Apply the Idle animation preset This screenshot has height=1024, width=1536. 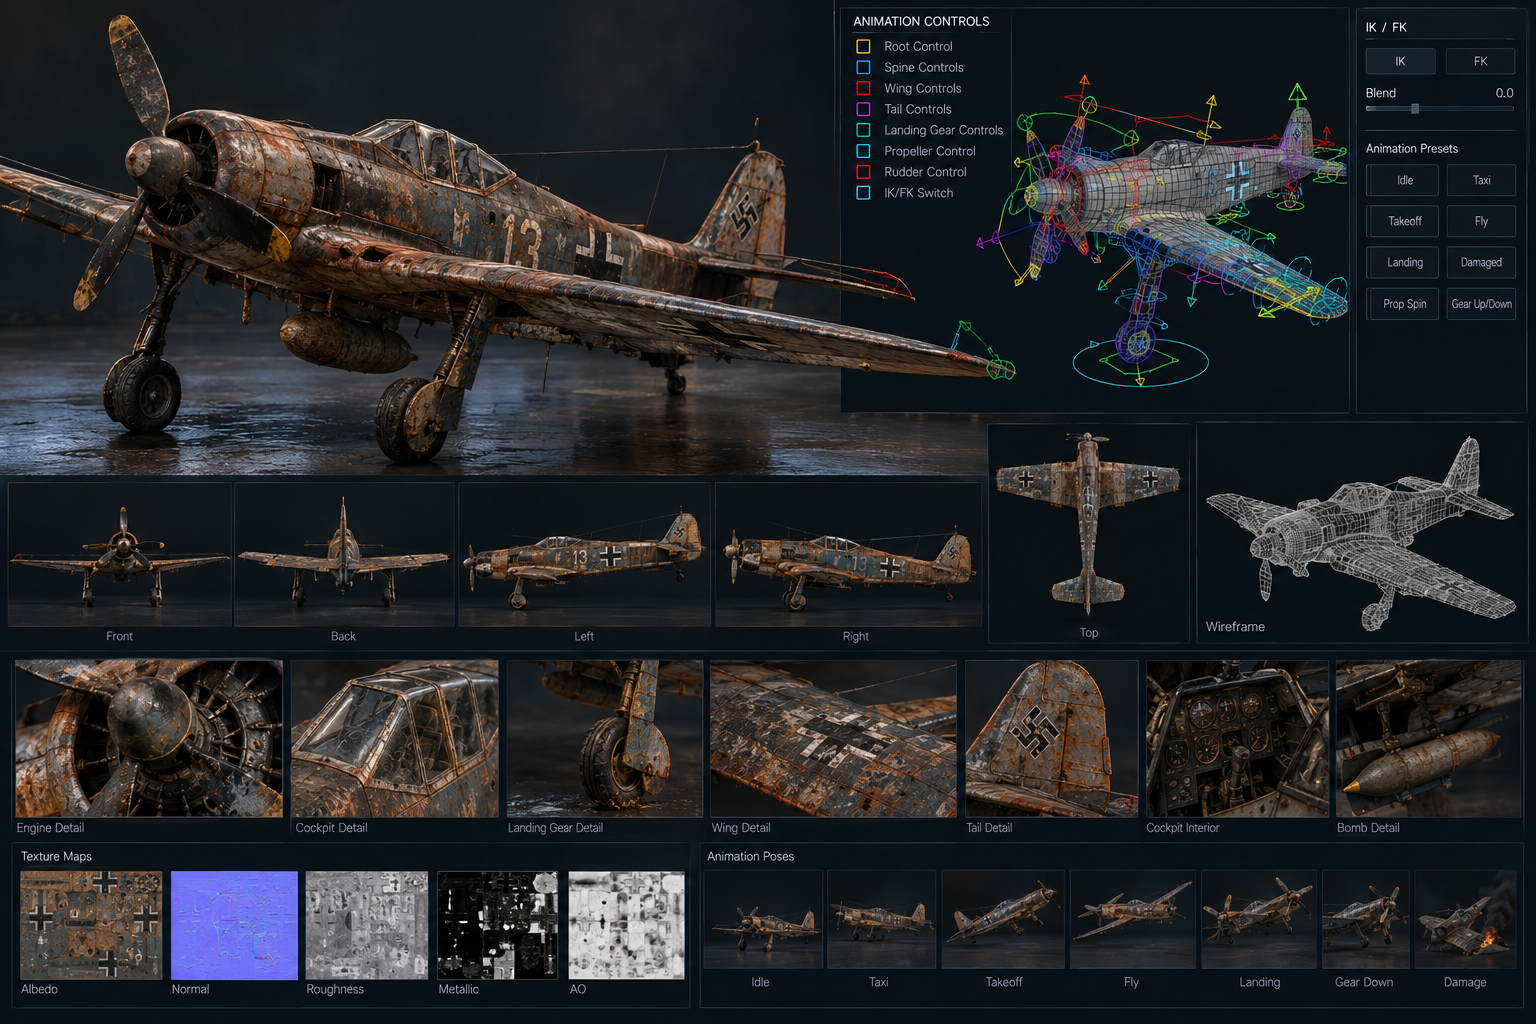point(1402,180)
